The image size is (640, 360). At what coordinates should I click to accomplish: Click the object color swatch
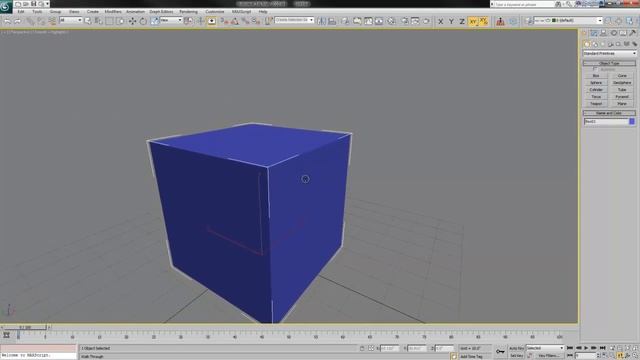[632, 121]
